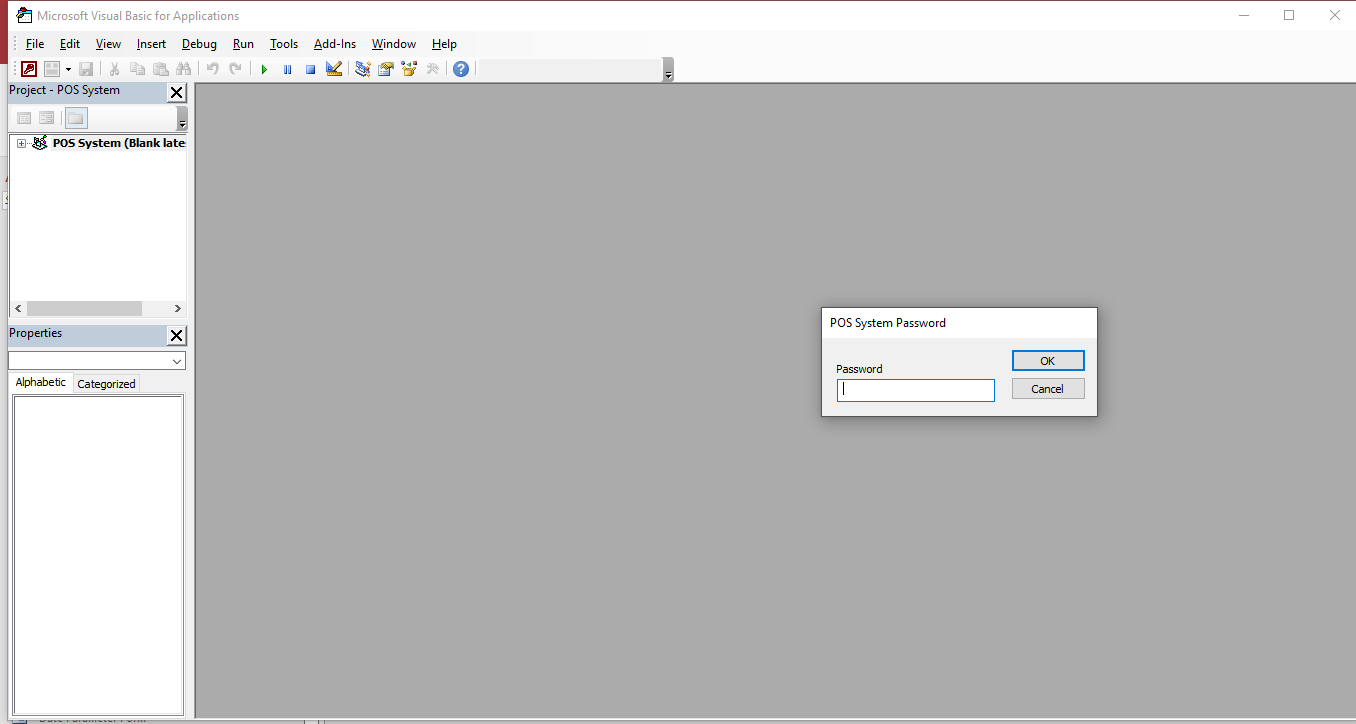The width and height of the screenshot is (1356, 724).
Task: Open the Add-Ins menu
Action: click(335, 44)
